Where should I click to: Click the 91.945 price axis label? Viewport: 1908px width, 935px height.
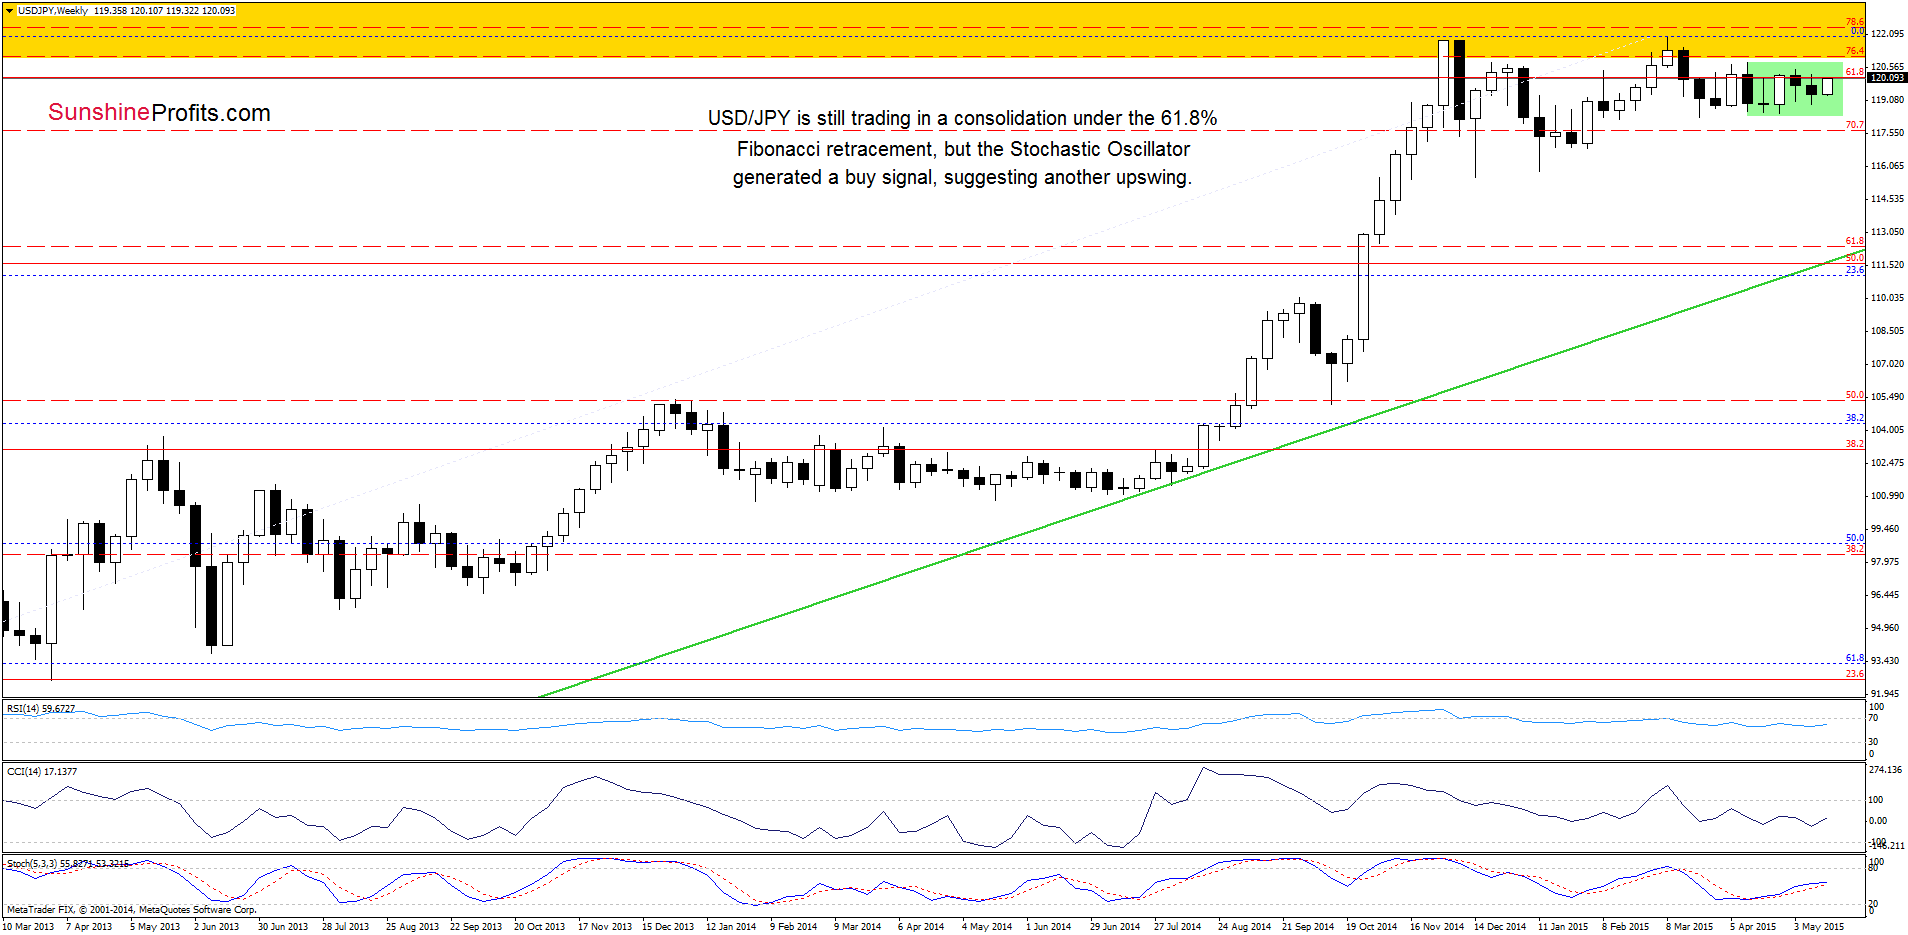1885,694
